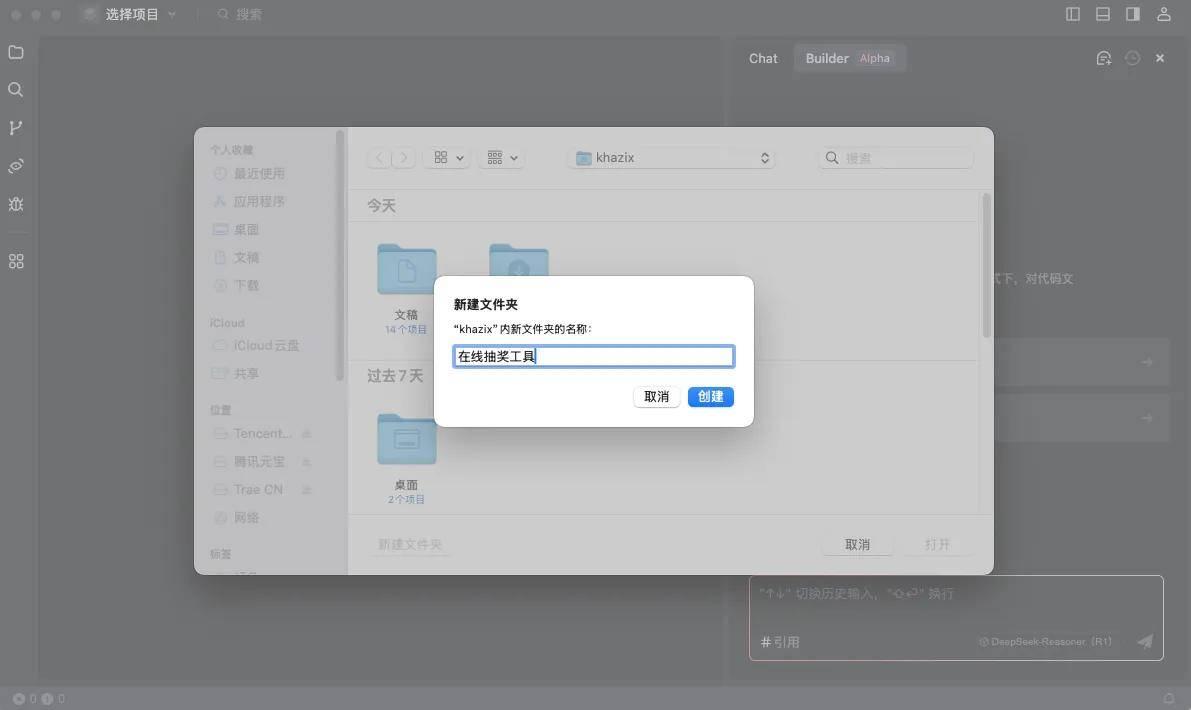Select the Search icon in left sidebar
The image size is (1191, 710).
[x=16, y=89]
